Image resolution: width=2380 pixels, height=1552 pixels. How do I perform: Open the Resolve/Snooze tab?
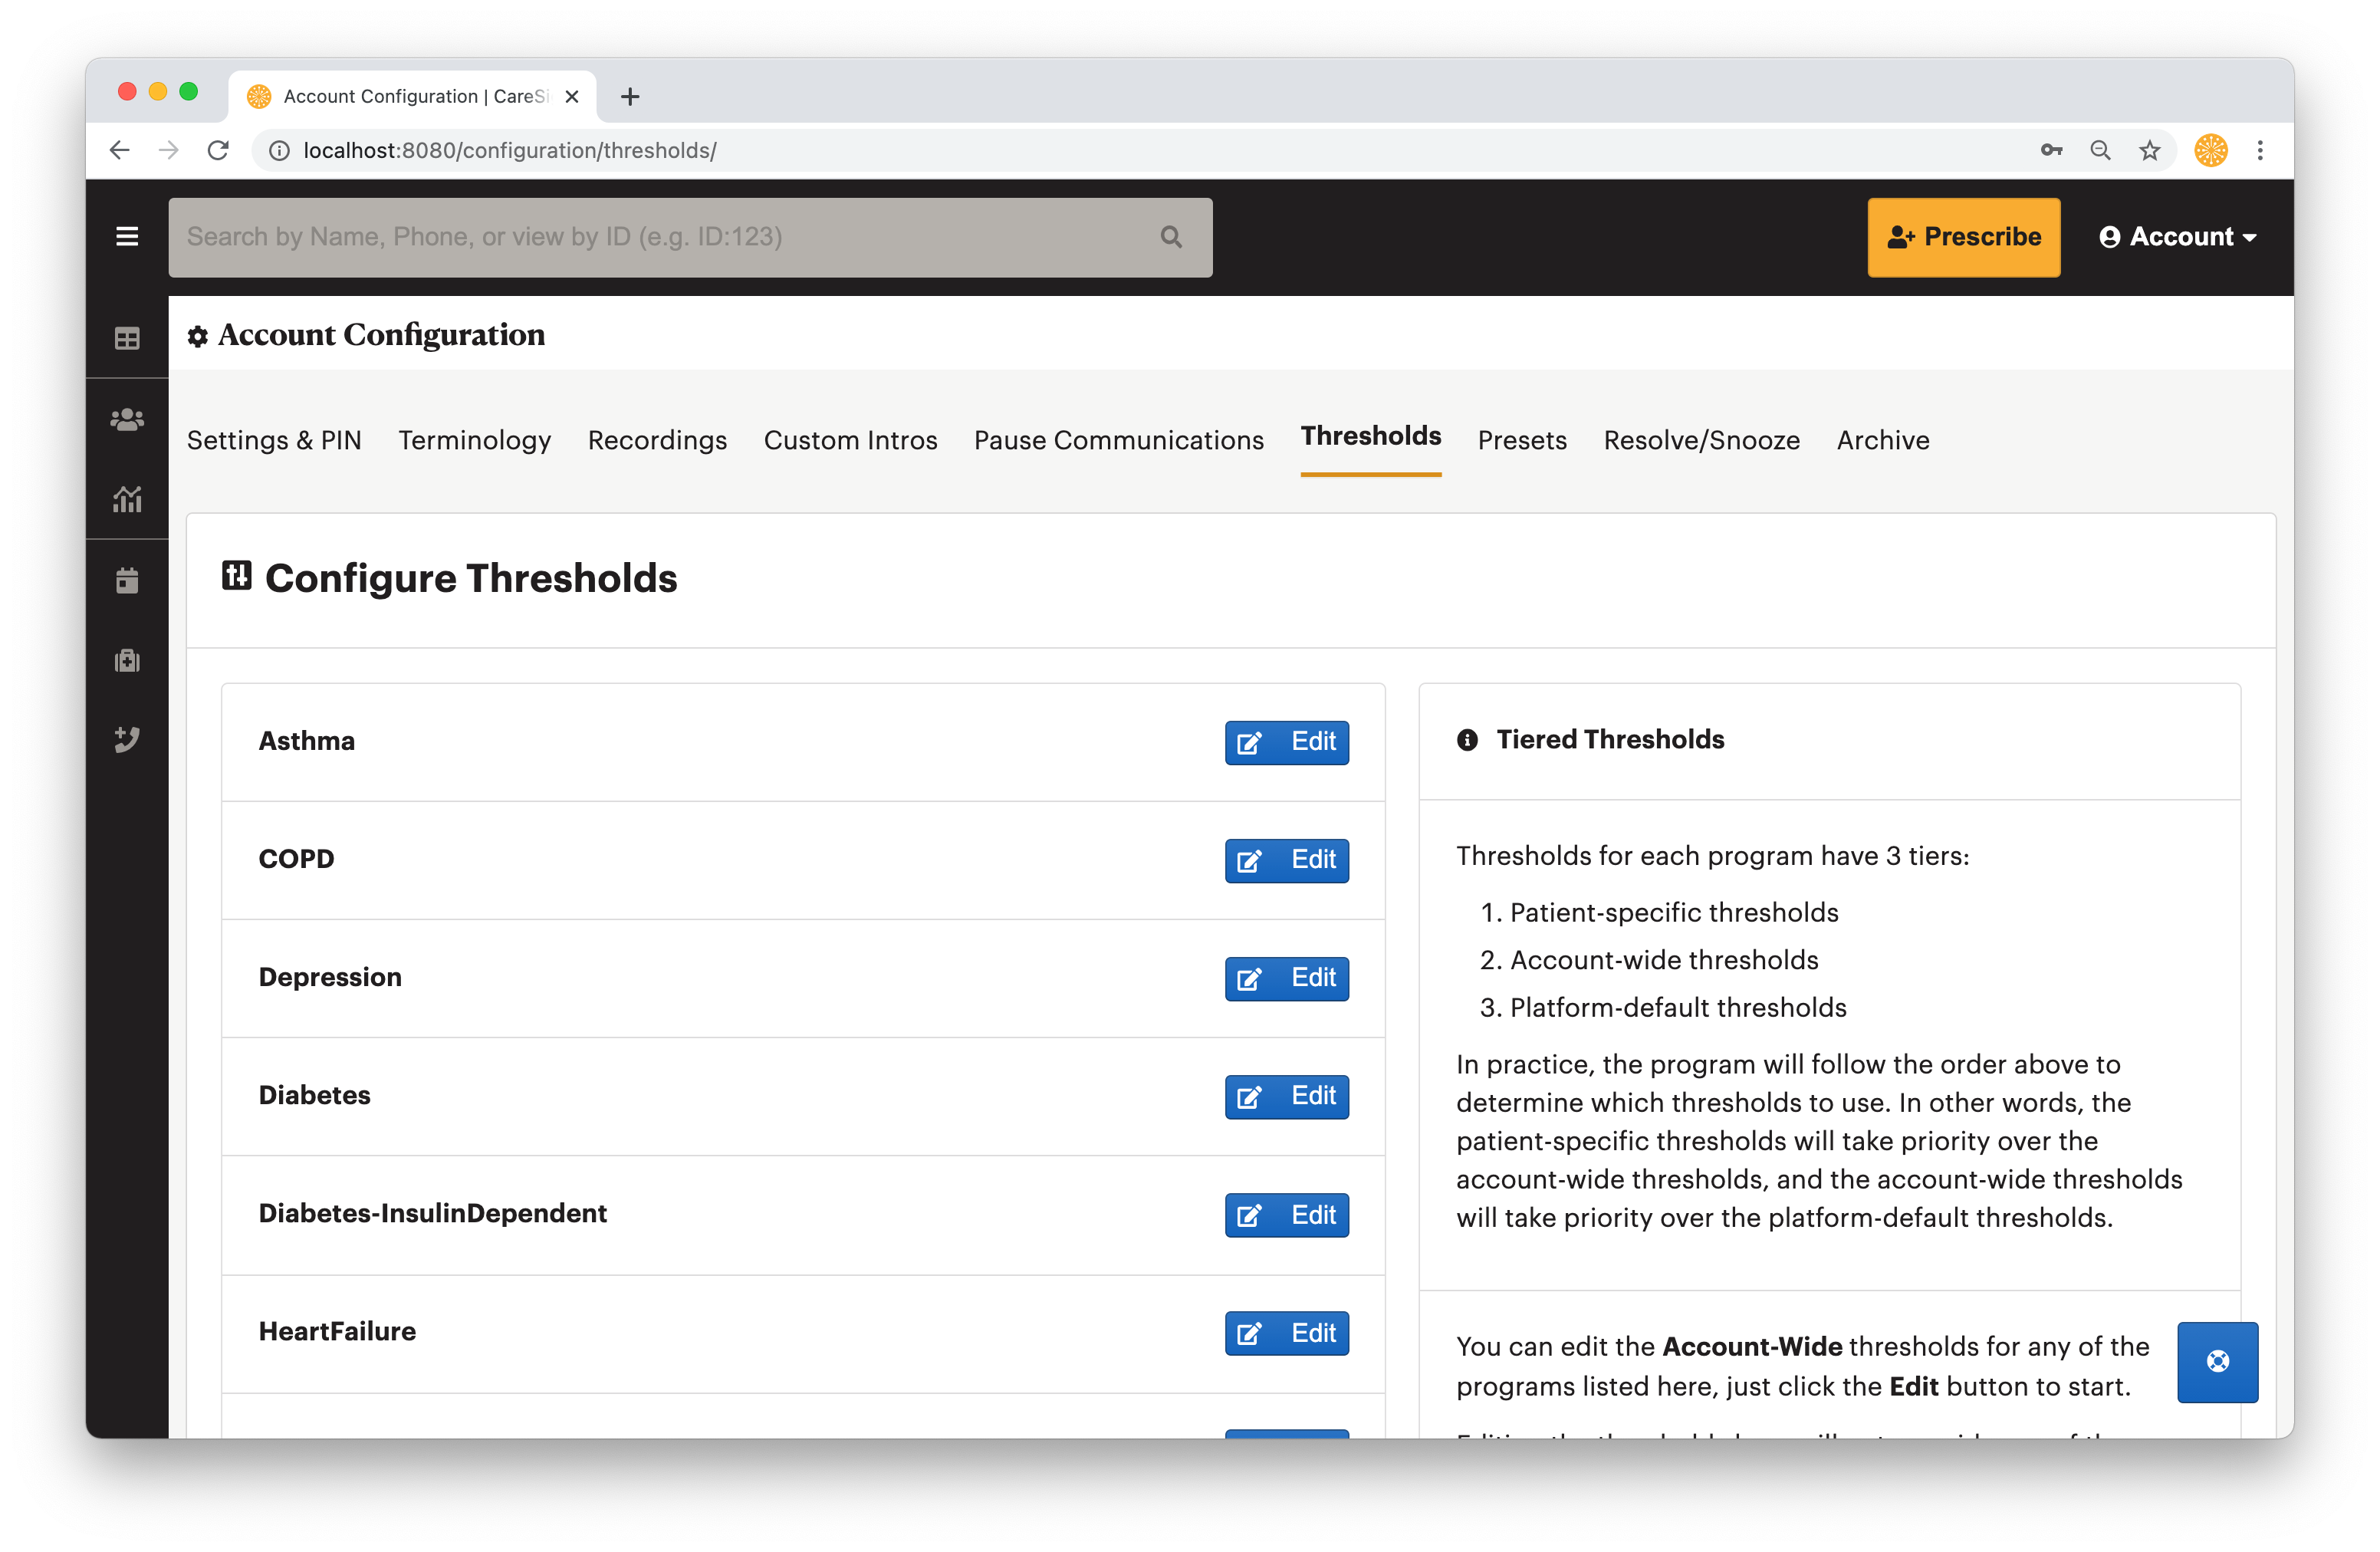[x=1701, y=440]
